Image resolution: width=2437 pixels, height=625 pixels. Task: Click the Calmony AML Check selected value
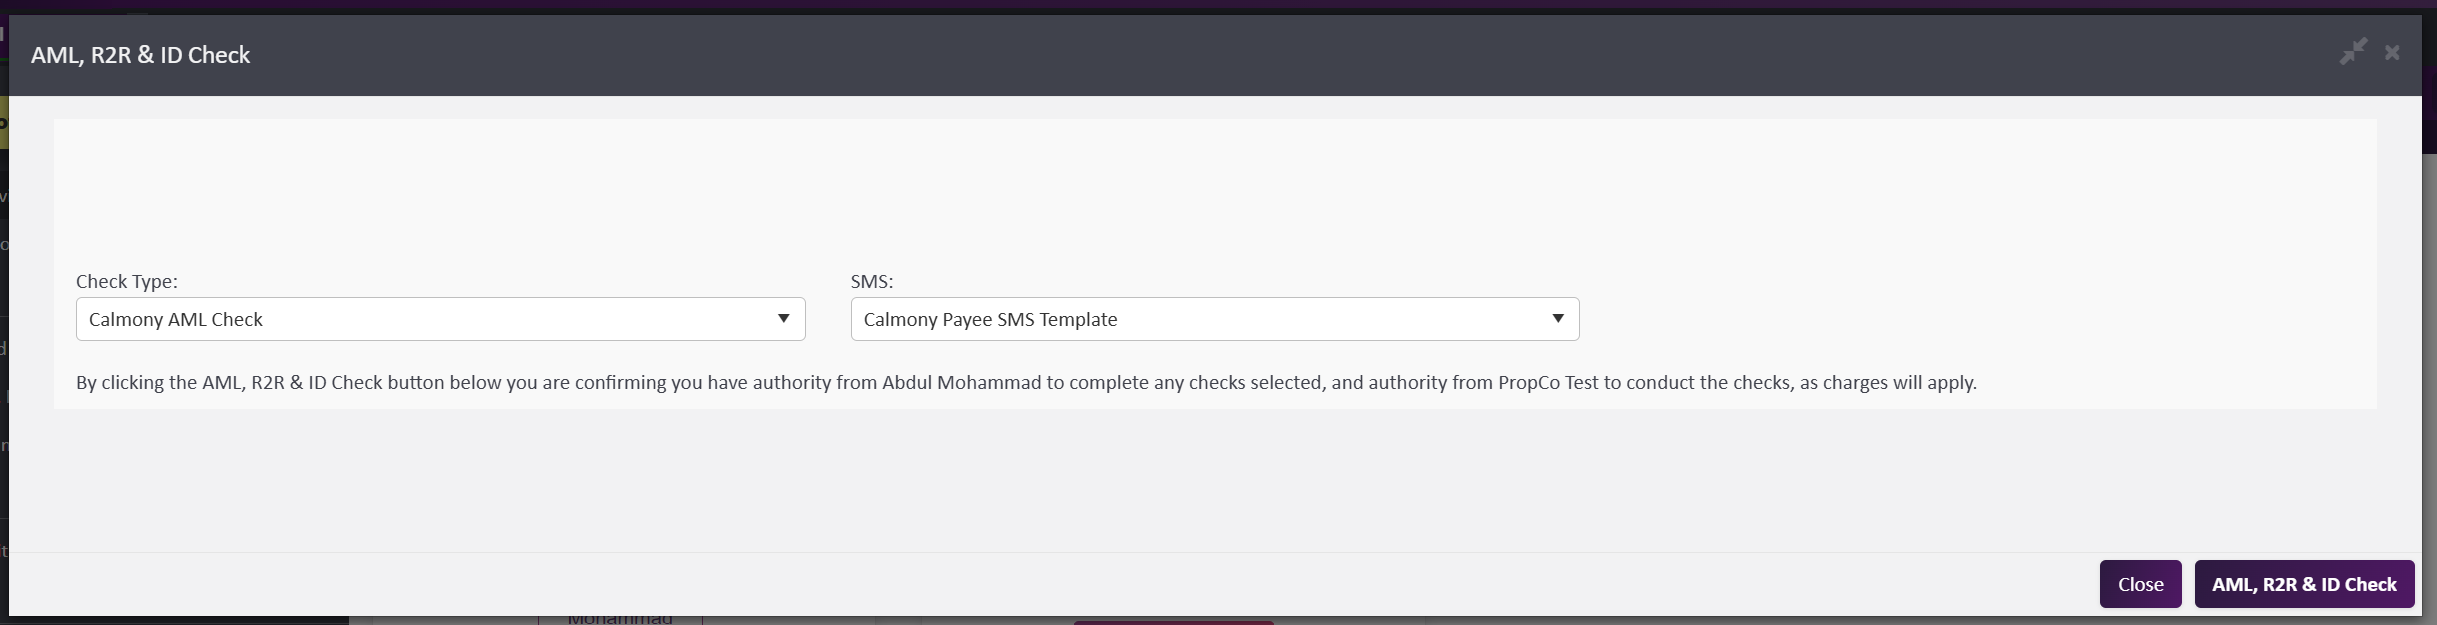coord(176,318)
